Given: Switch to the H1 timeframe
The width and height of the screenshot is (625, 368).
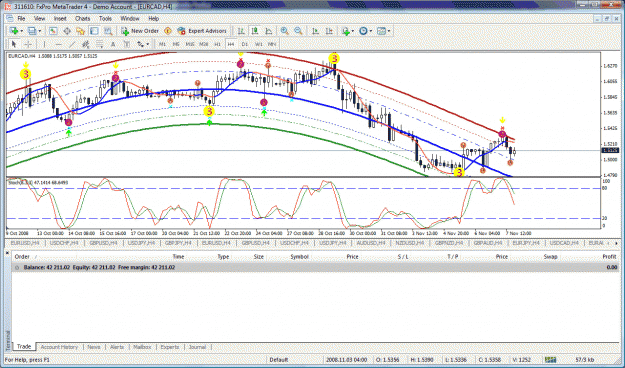Looking at the screenshot, I should click(217, 44).
